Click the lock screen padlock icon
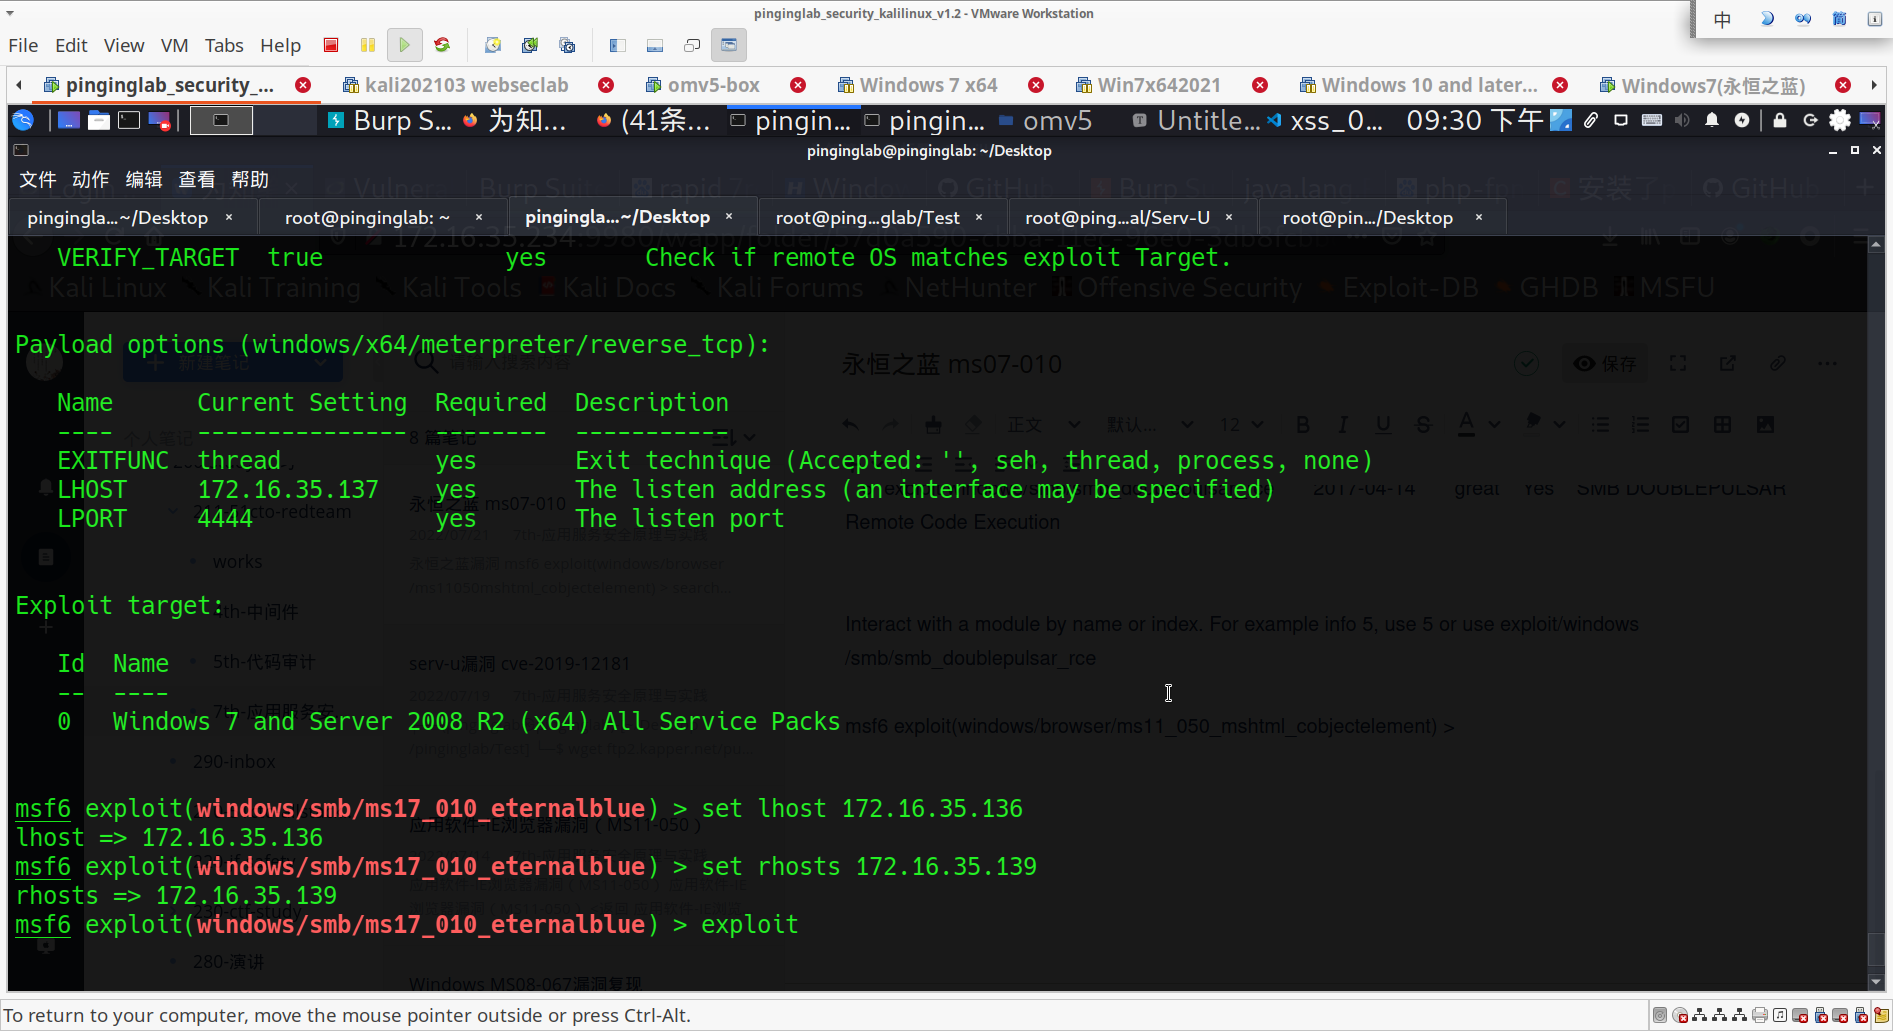 pos(1780,121)
